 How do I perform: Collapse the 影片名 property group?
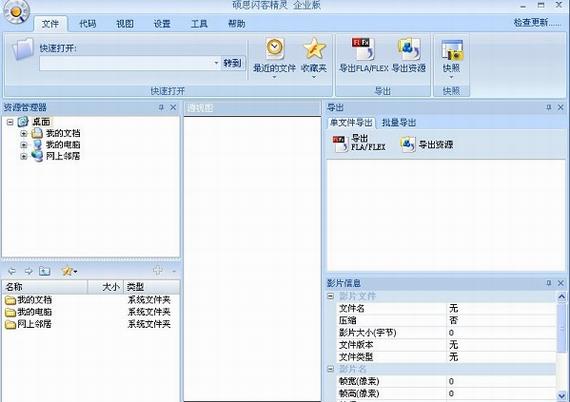click(x=330, y=369)
